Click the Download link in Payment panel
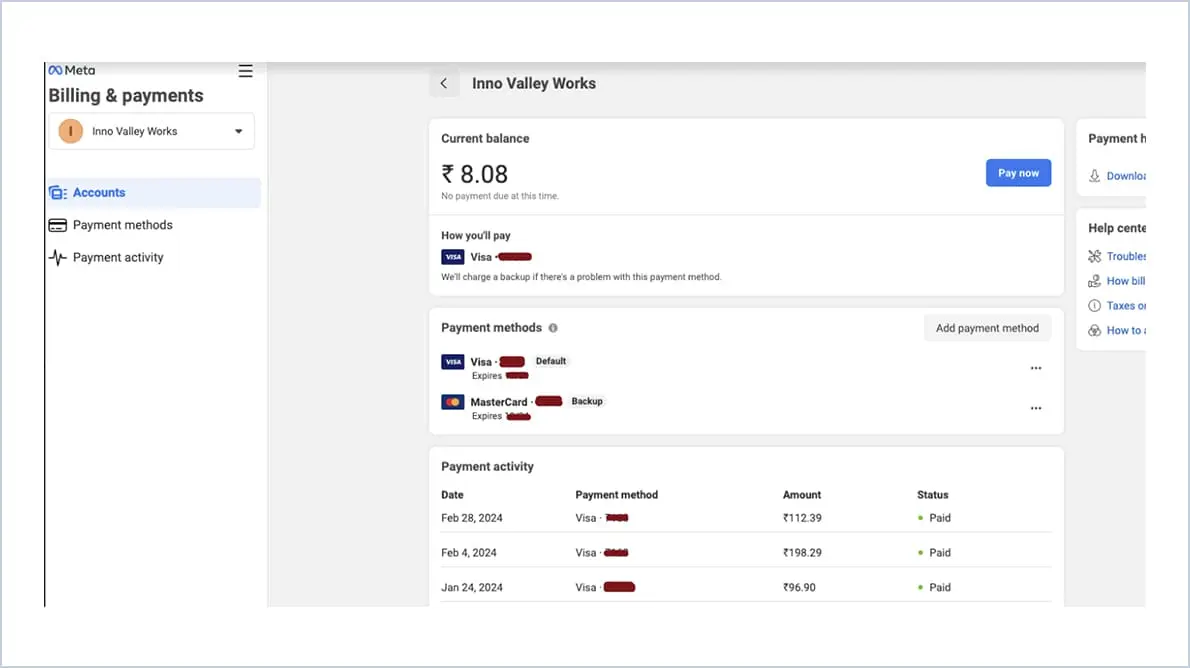The height and width of the screenshot is (668, 1190). (1125, 176)
